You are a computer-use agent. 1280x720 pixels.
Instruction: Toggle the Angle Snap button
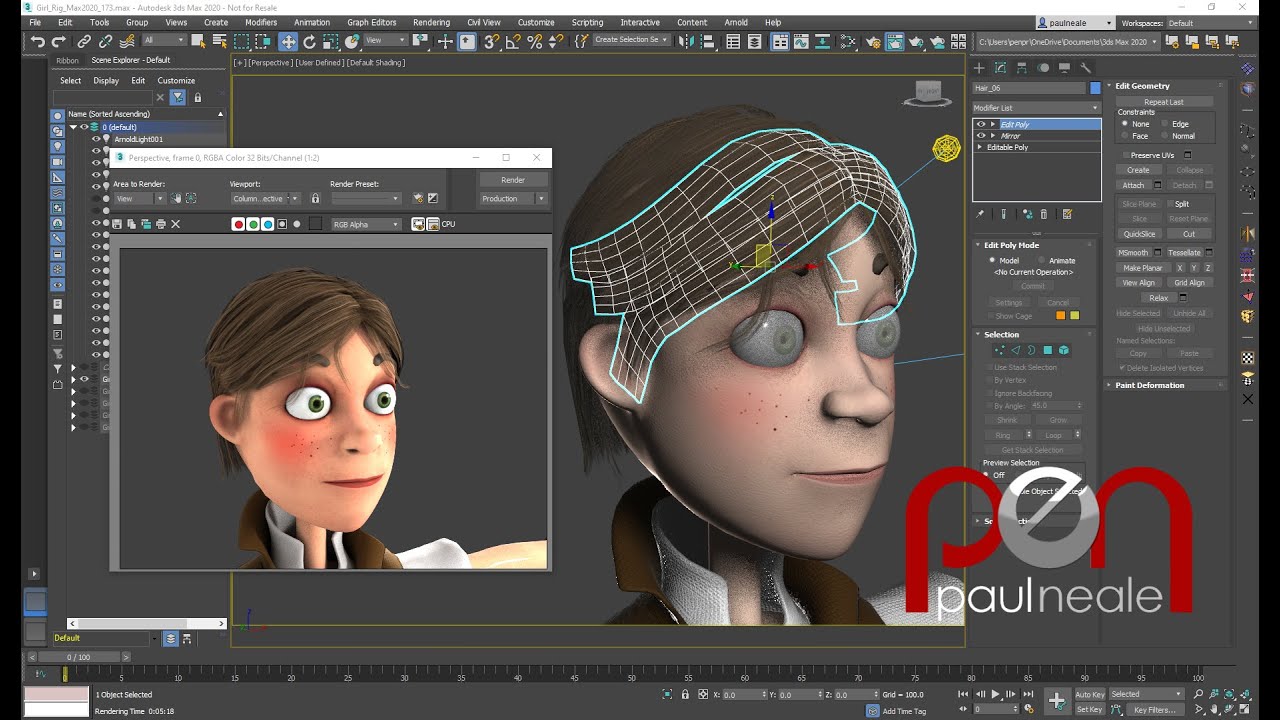coord(512,41)
